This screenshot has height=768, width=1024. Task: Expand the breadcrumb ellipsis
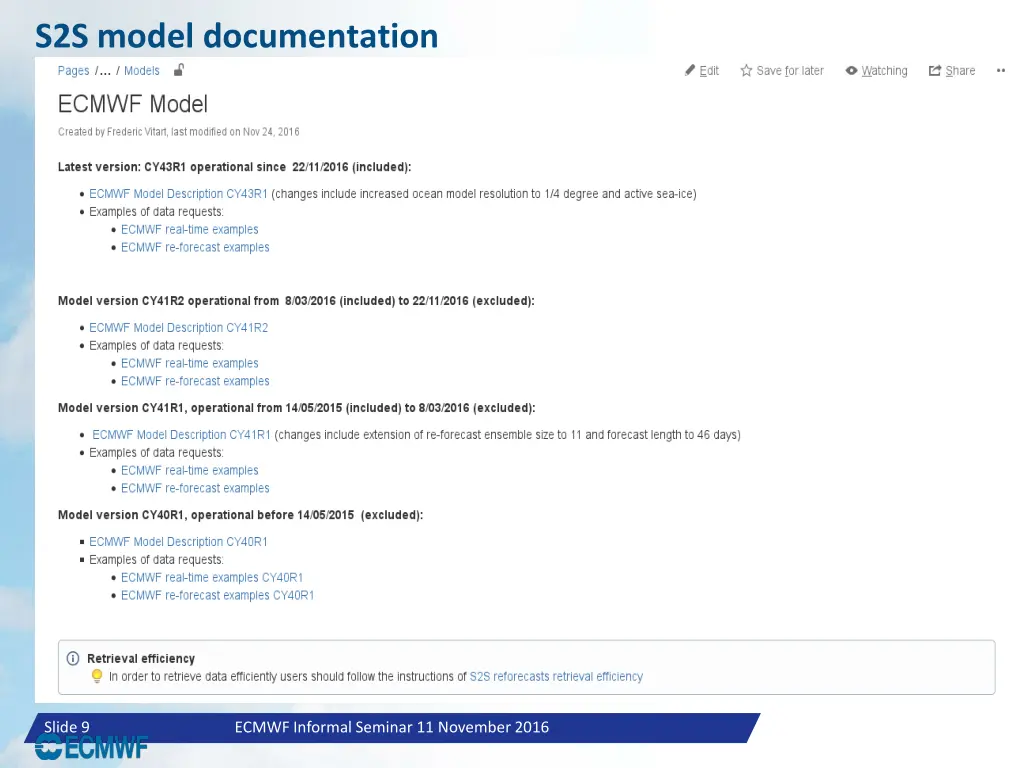pos(104,71)
